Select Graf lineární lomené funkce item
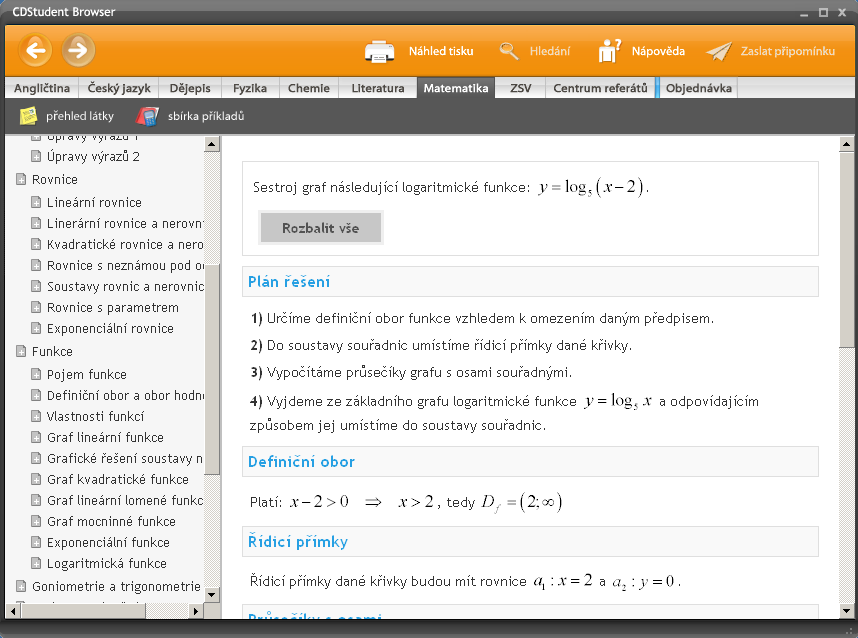Screen dimensions: 858x638 pos(125,500)
